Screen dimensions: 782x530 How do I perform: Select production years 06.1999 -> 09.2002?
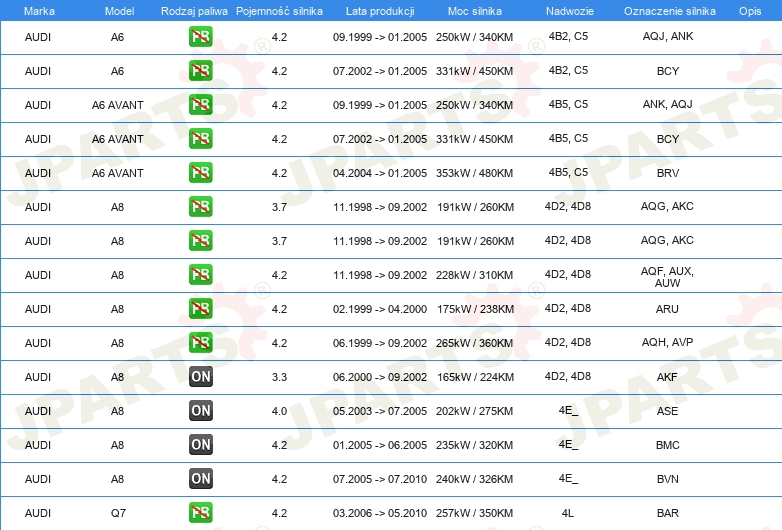click(380, 343)
